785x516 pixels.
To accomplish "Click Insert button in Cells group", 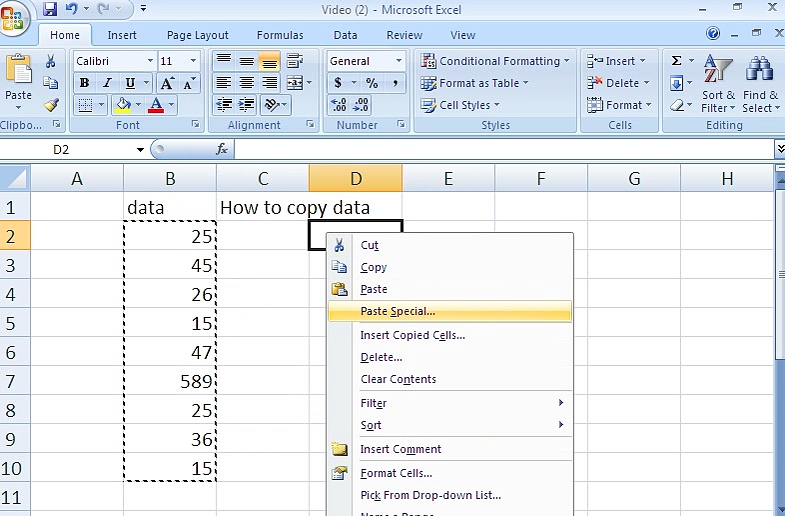I will coord(617,61).
